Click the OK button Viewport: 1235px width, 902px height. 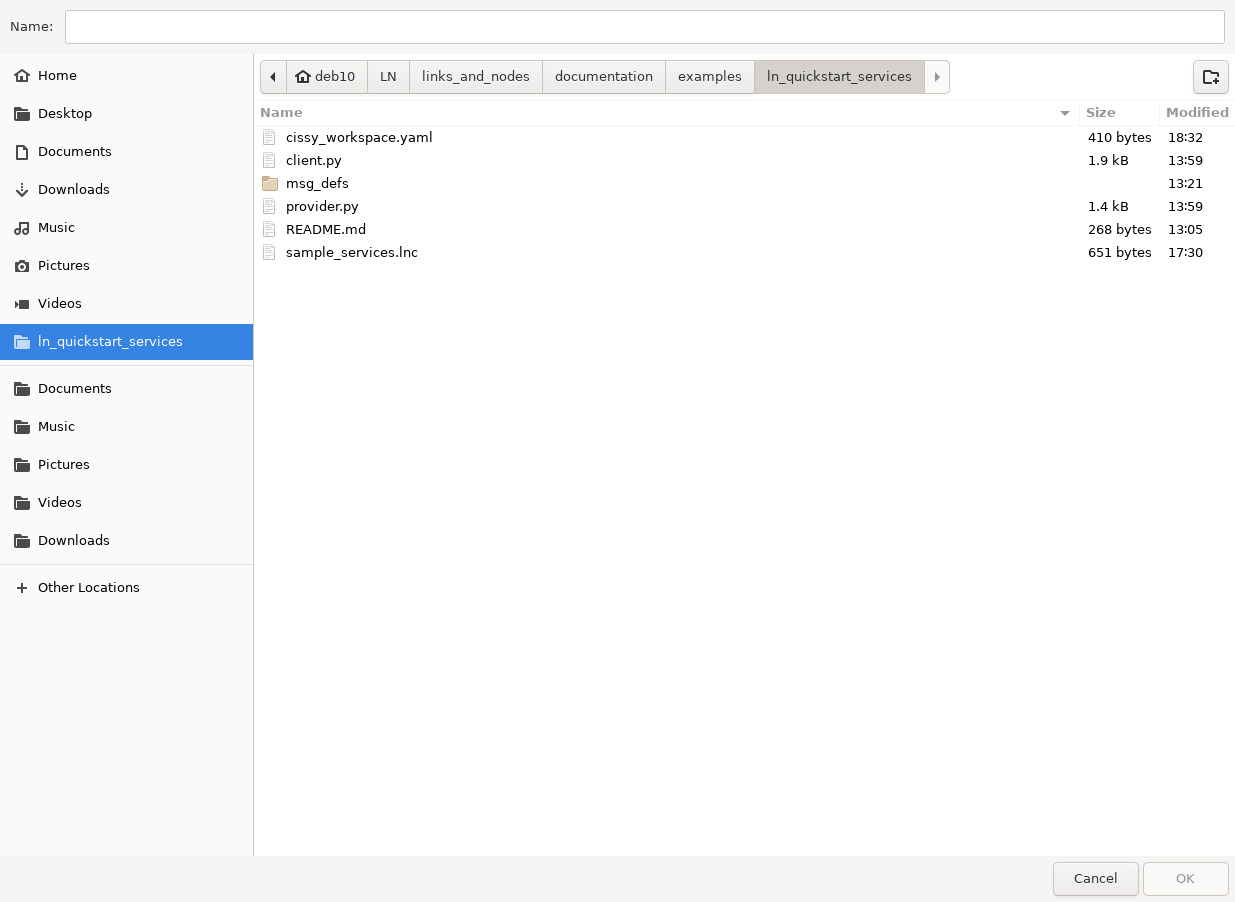click(x=1185, y=879)
